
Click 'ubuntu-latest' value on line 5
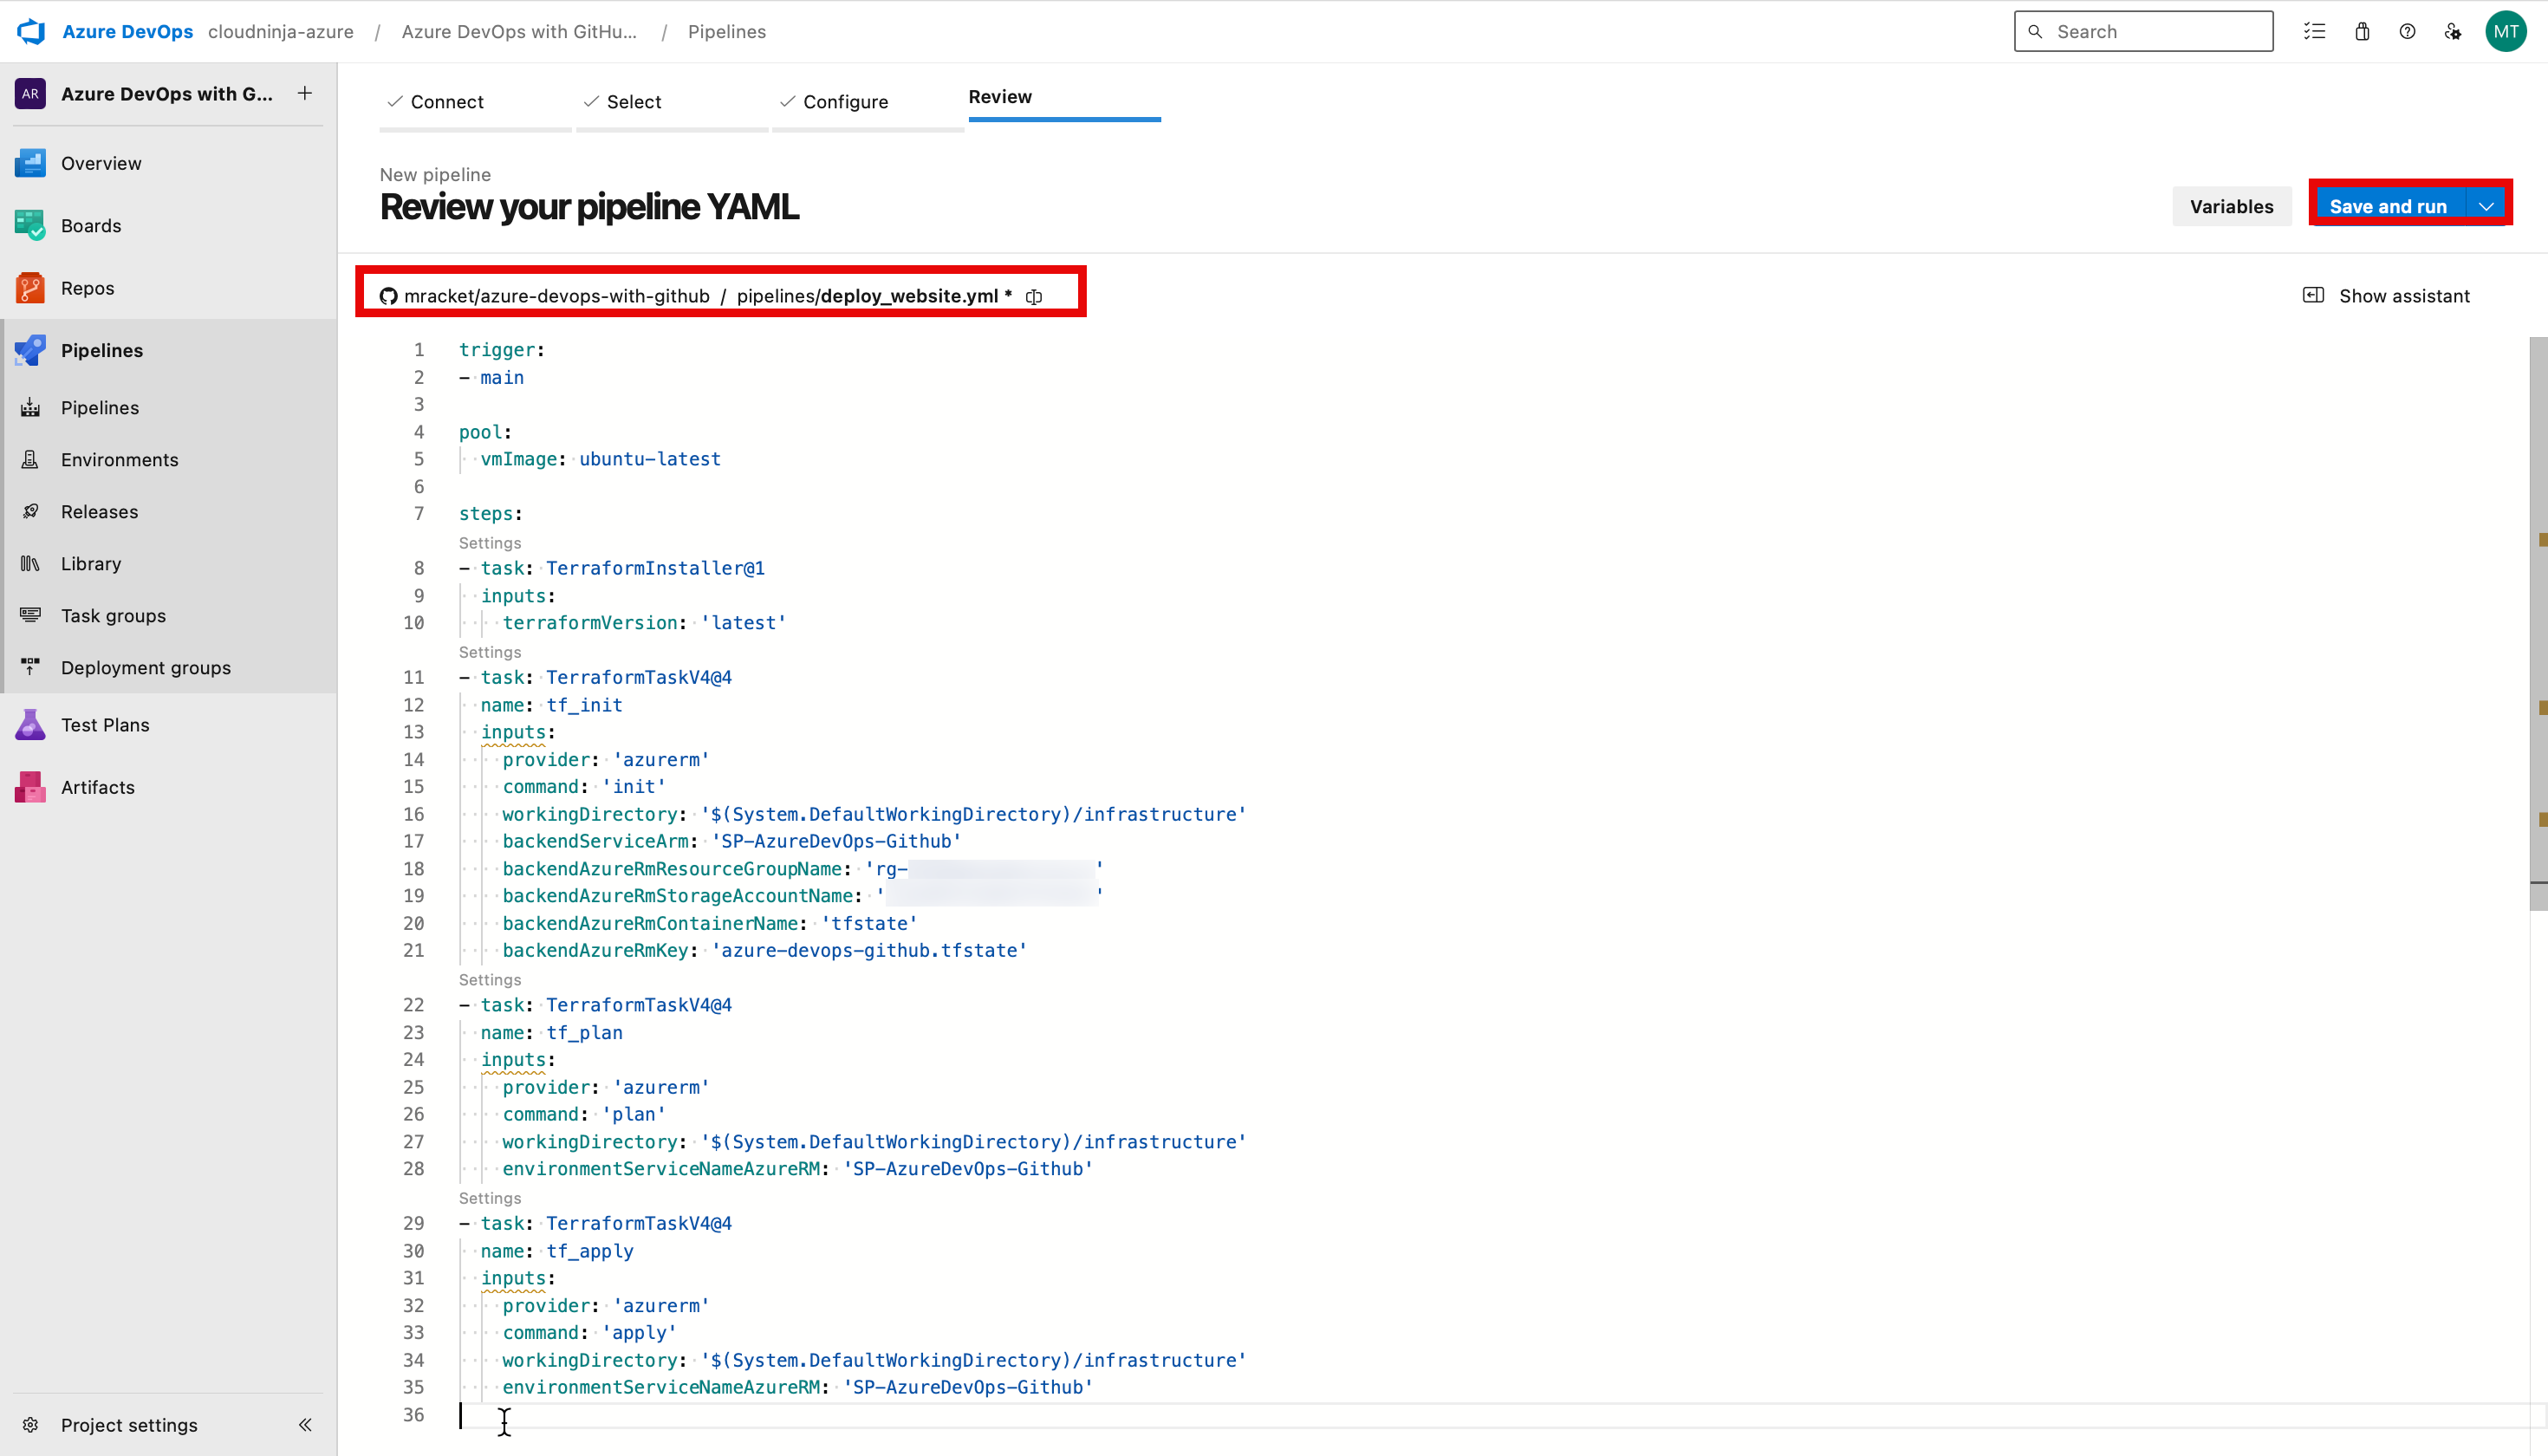point(650,459)
